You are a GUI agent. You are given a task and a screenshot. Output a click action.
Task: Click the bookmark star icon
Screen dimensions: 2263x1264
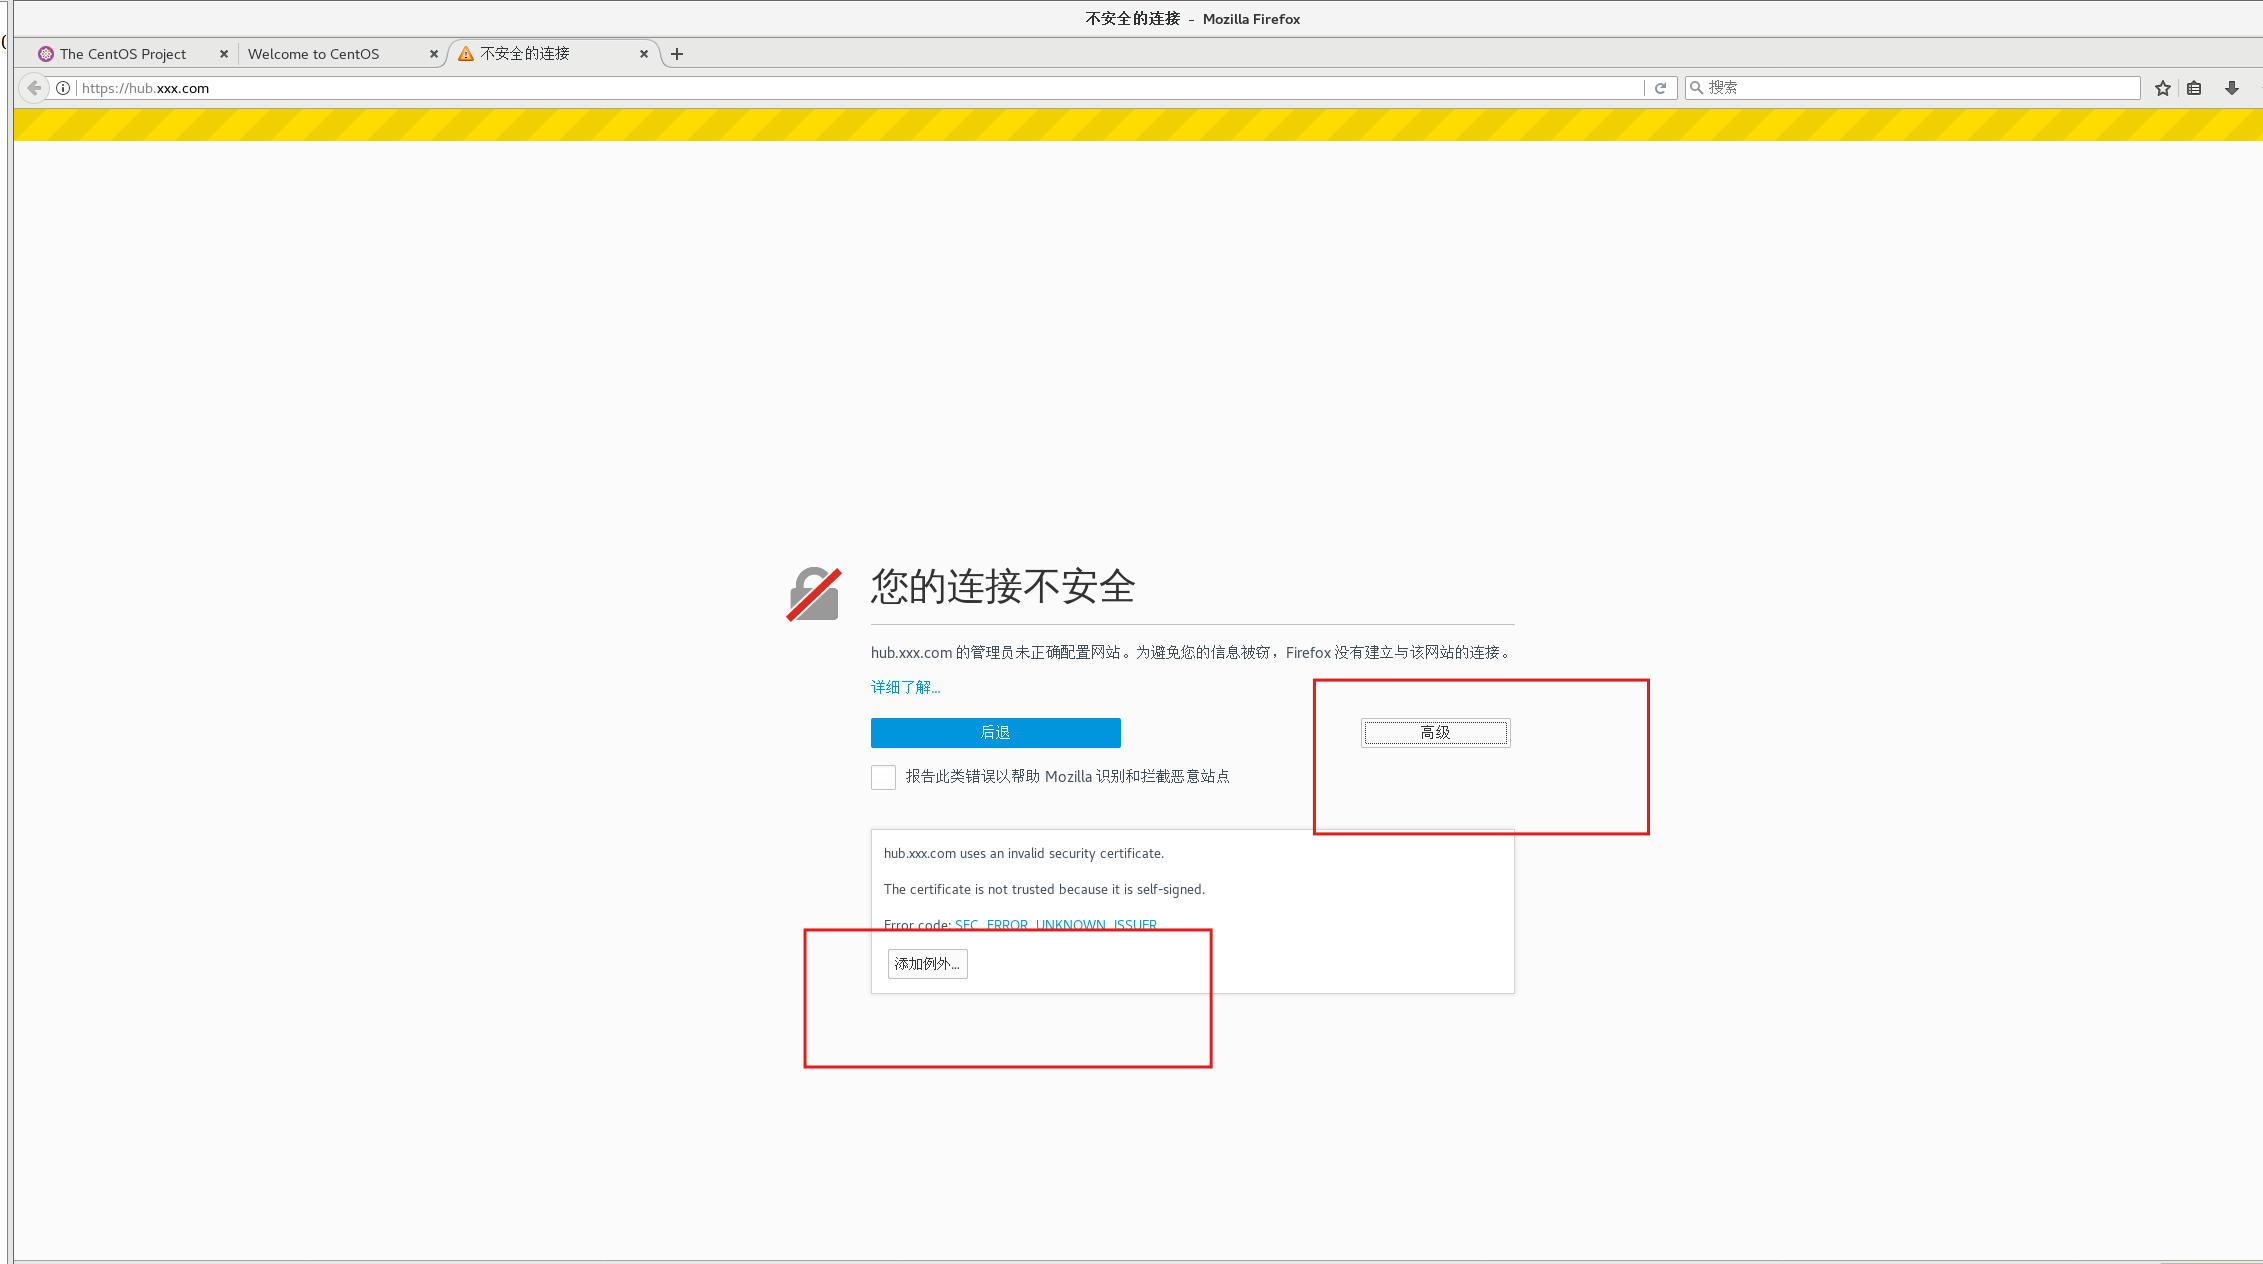pos(2163,88)
